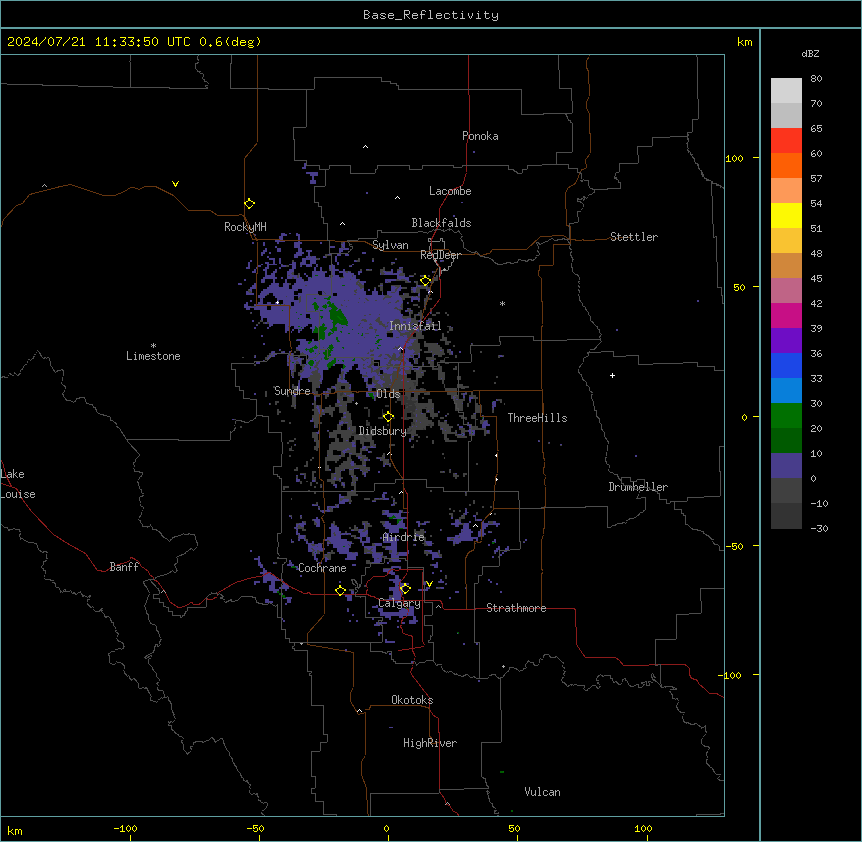Screen dimensions: 862x842
Task: Click the km unit label at the top right
Action: pyautogui.click(x=745, y=42)
